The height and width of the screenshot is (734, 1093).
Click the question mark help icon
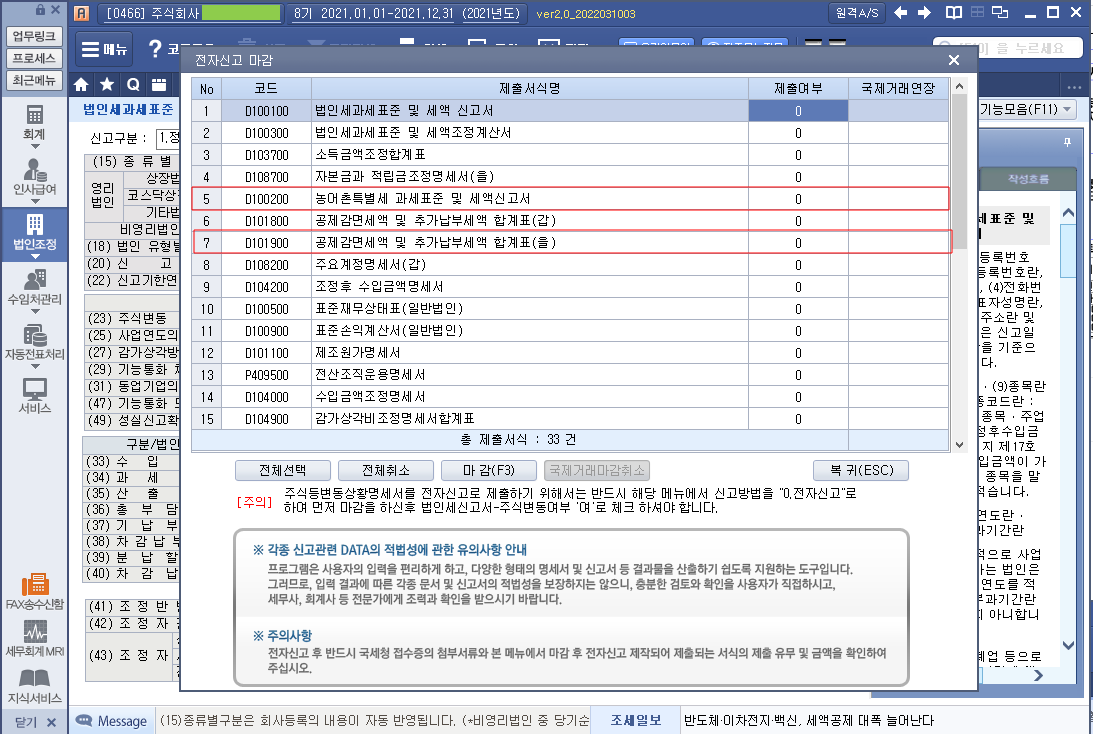click(x=155, y=49)
